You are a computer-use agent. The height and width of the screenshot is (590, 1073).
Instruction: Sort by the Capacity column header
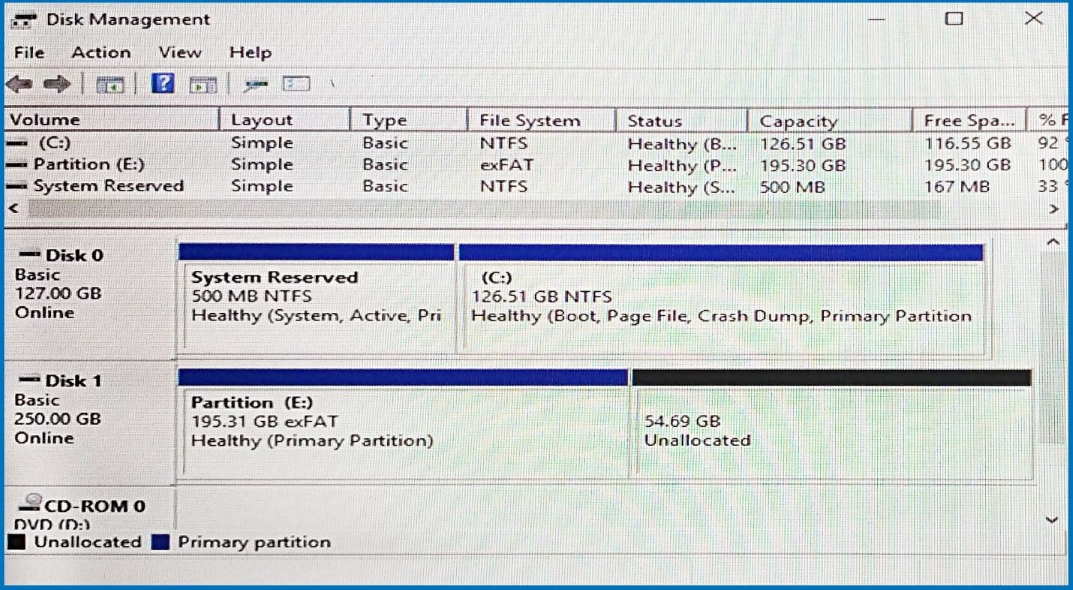(x=797, y=121)
